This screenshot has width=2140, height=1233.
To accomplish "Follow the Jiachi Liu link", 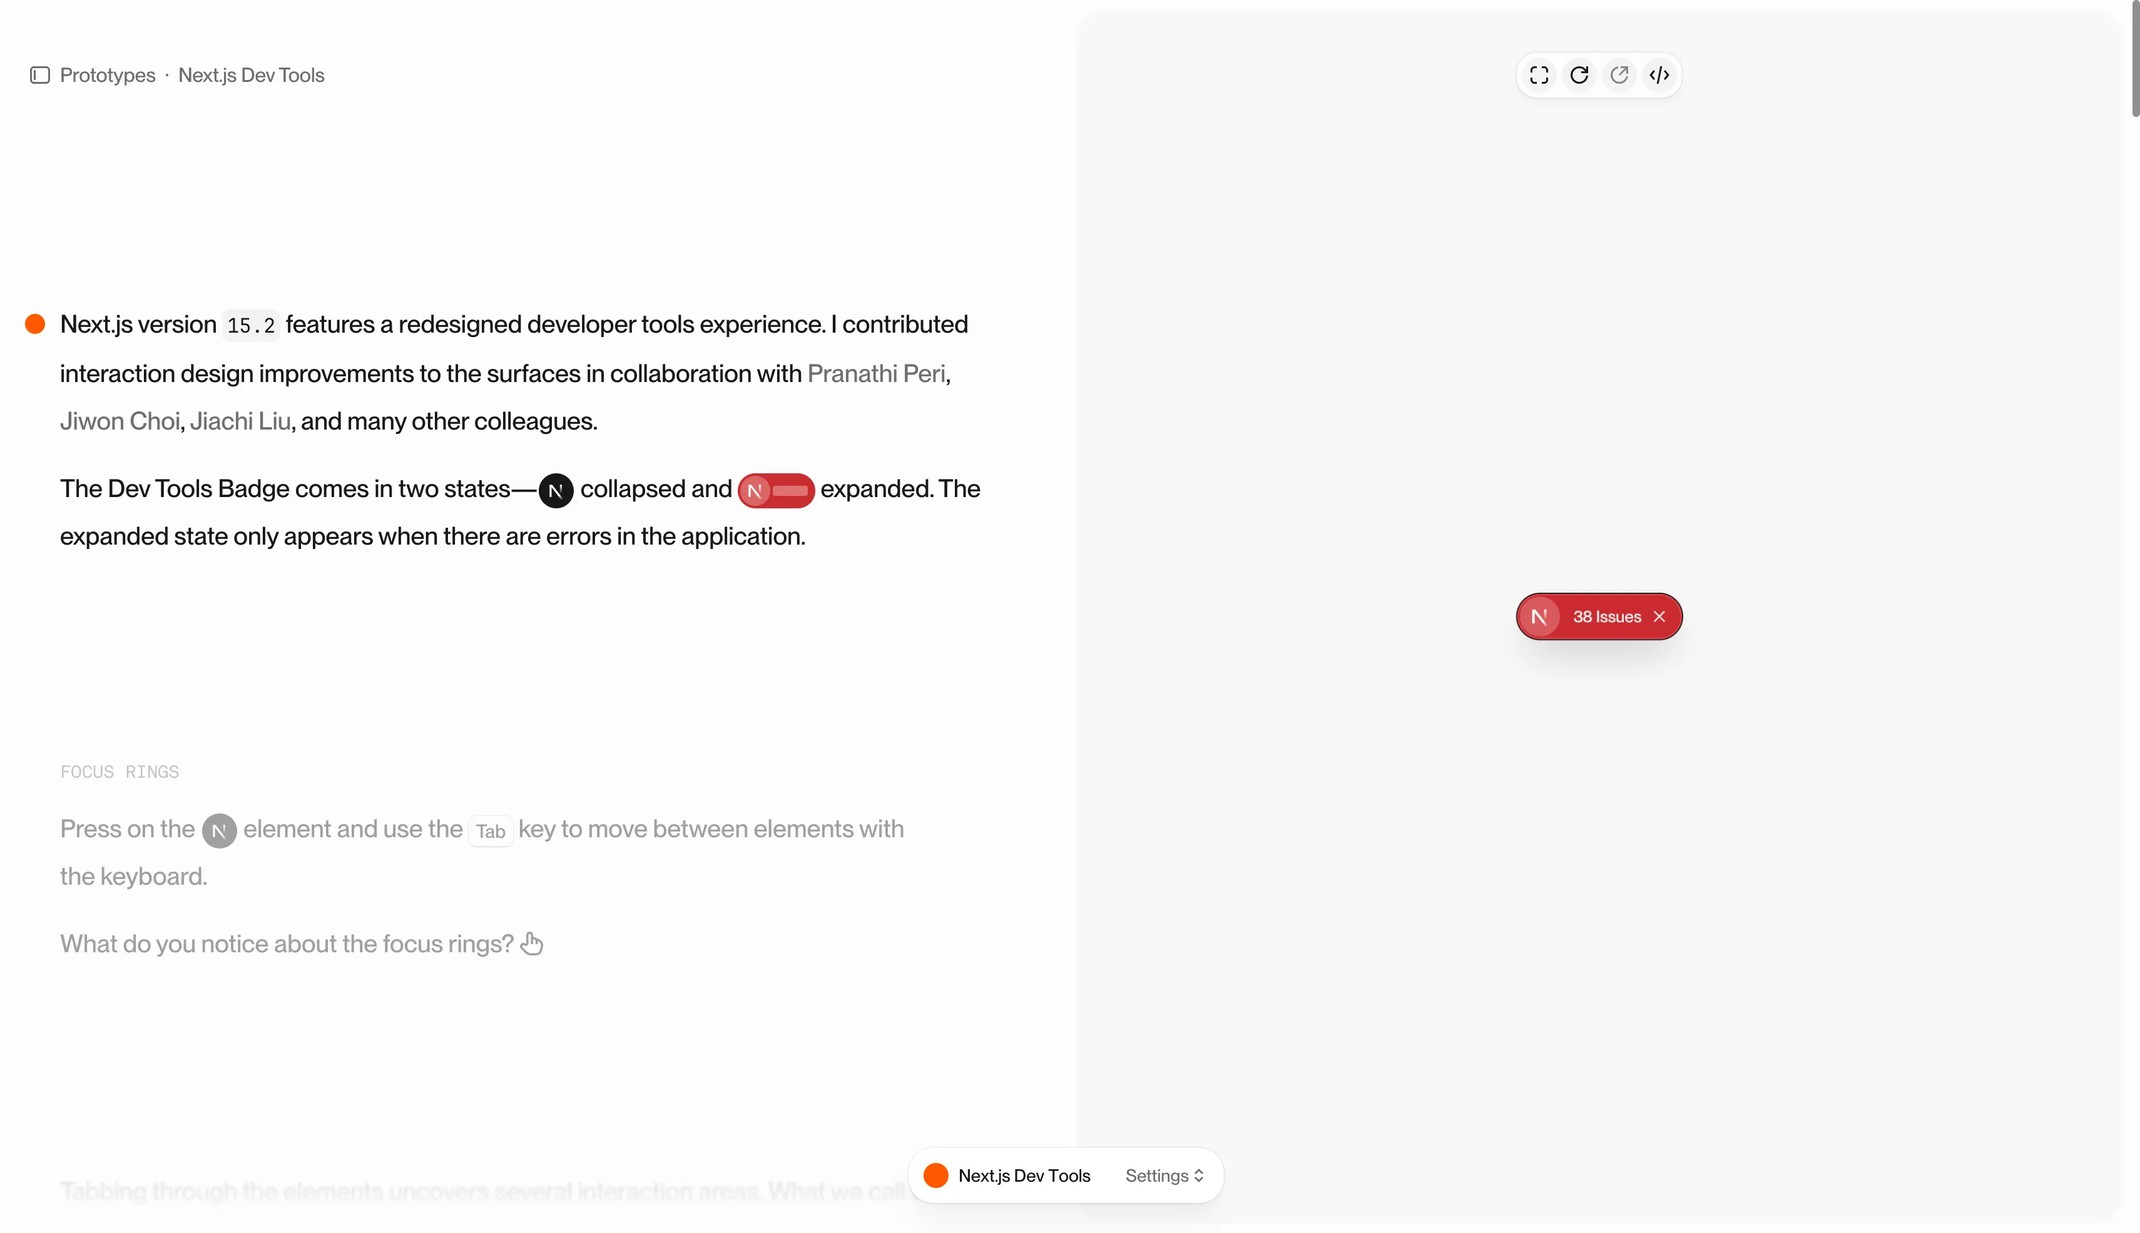I will click(x=240, y=421).
